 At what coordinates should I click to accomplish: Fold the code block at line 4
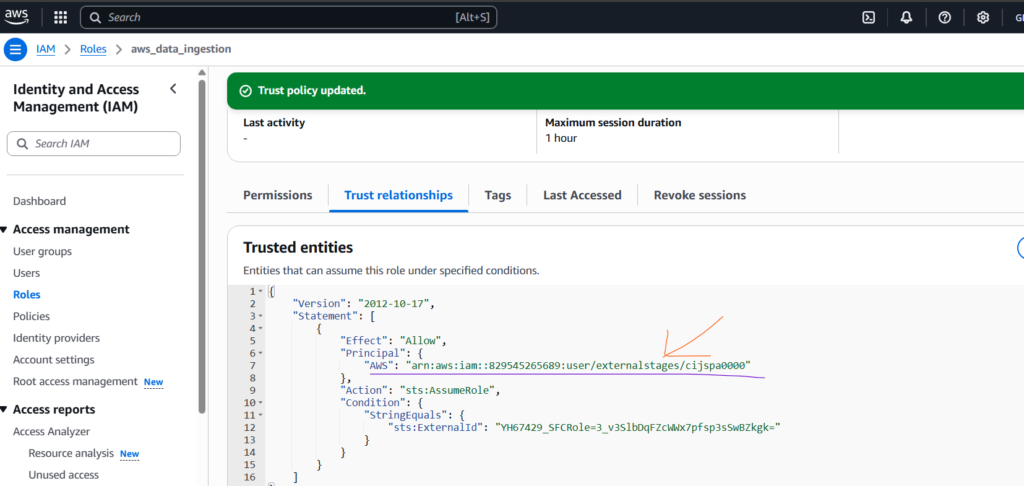261,329
